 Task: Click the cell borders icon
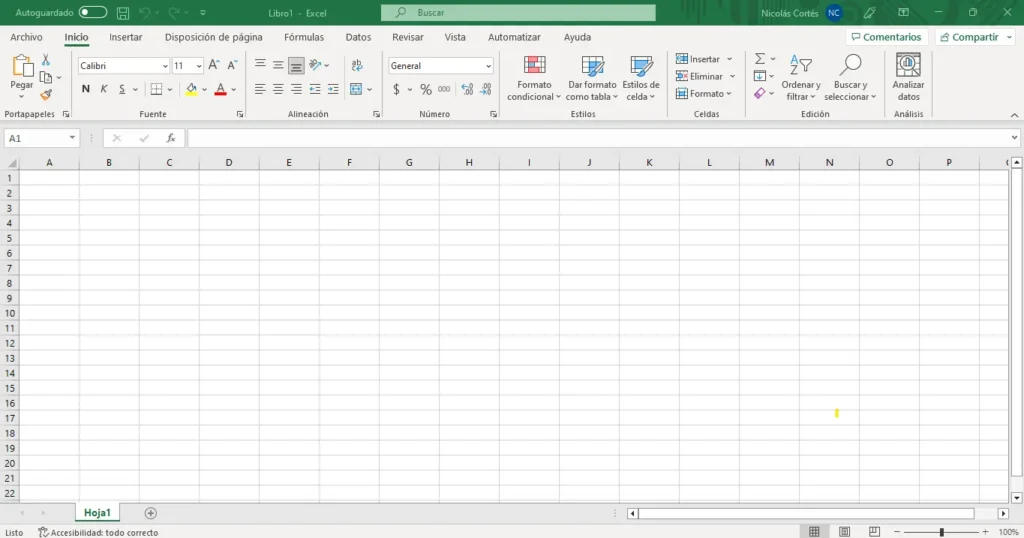[x=156, y=89]
